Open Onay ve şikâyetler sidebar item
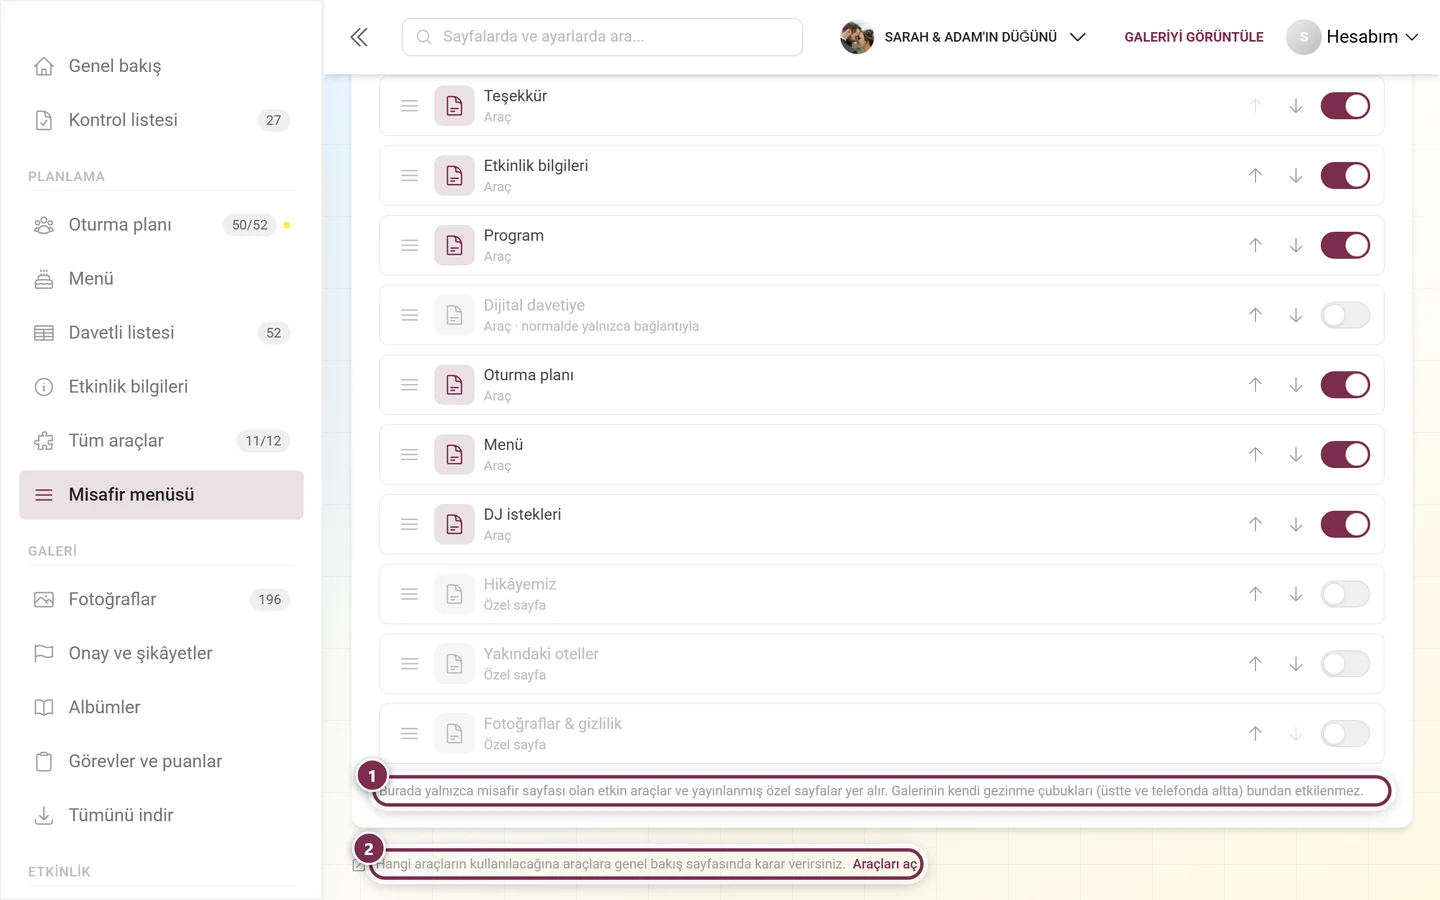 161,654
